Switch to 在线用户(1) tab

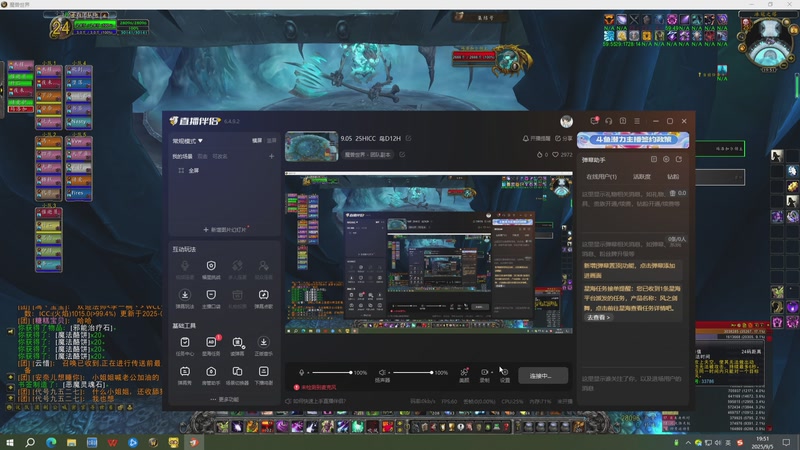(x=601, y=177)
